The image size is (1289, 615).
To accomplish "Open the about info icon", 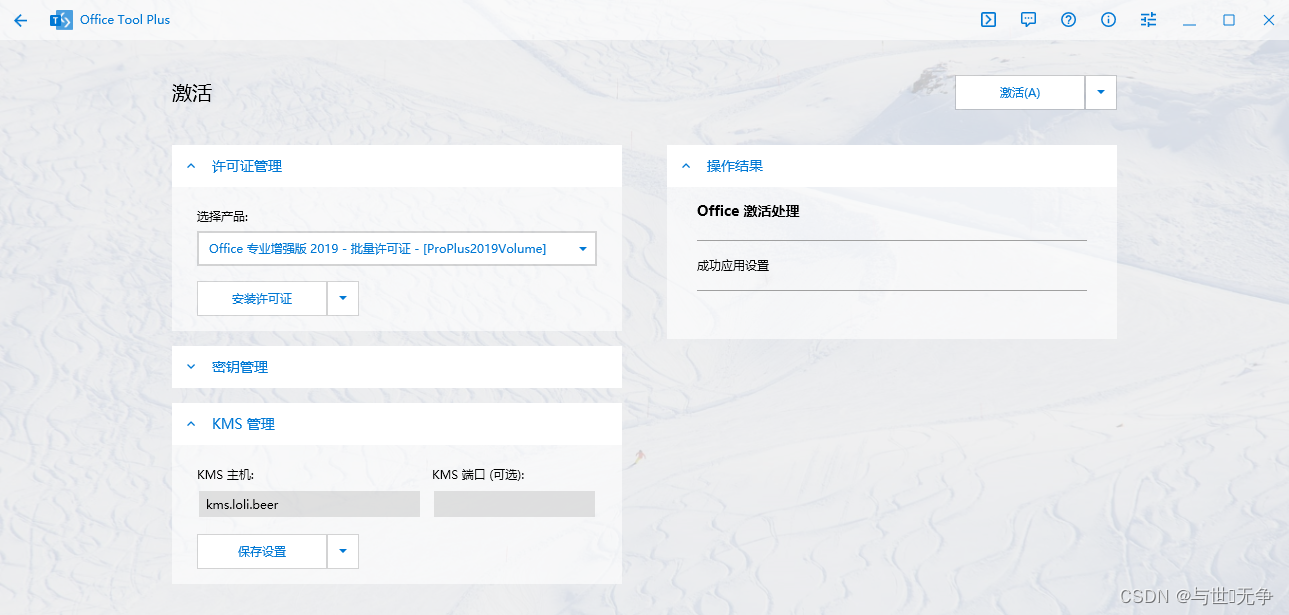I will [1108, 20].
